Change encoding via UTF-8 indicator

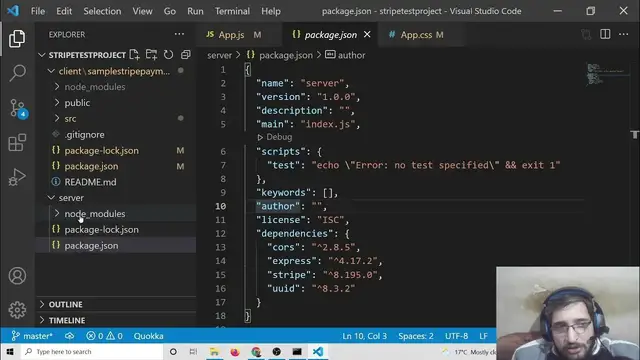(456, 336)
